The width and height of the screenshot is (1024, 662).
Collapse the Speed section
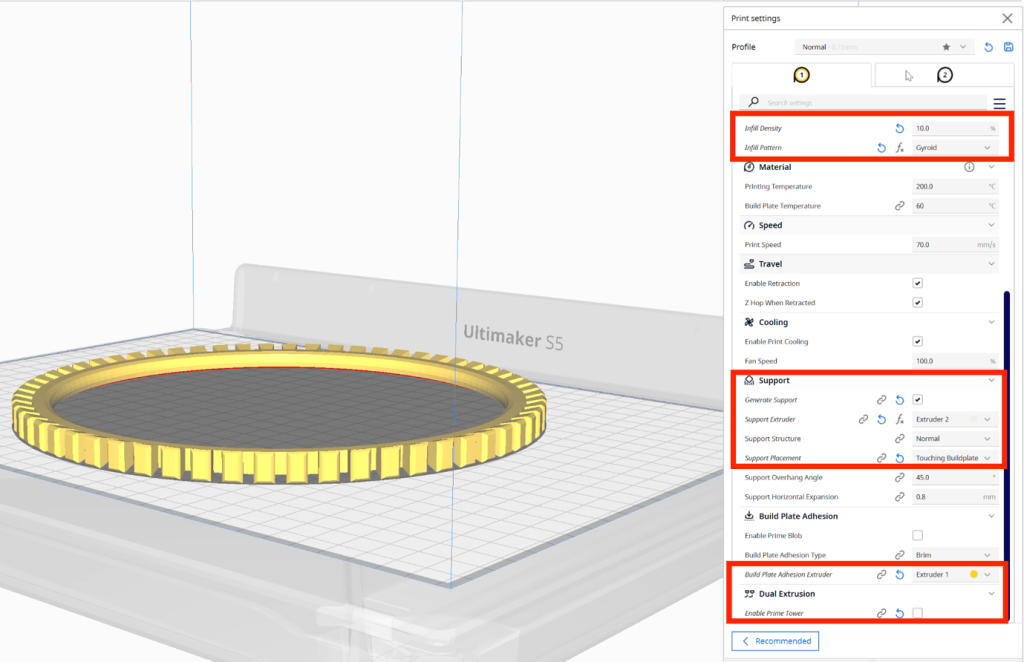click(991, 225)
